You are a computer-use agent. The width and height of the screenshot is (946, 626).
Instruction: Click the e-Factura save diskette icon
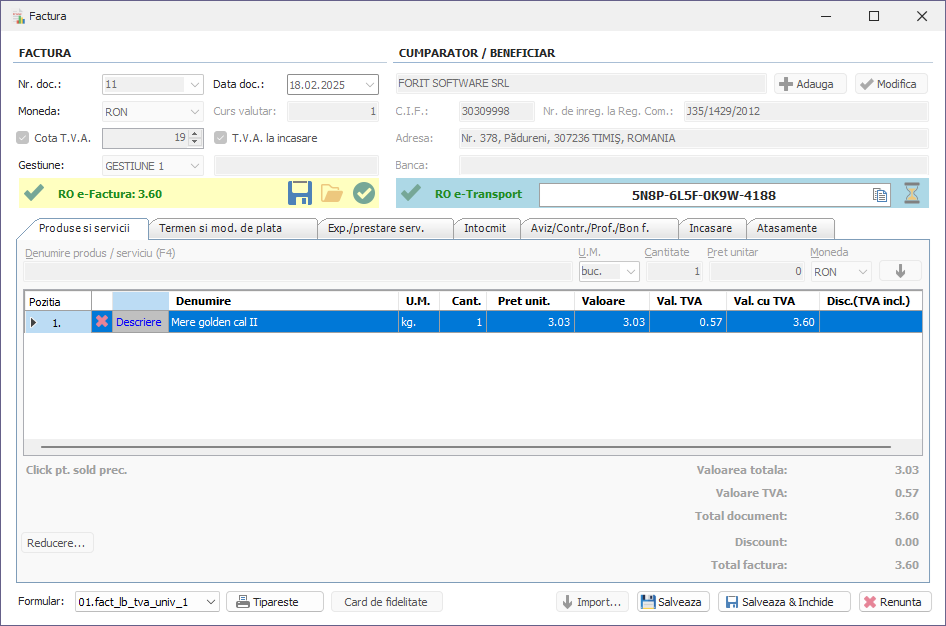tap(300, 193)
